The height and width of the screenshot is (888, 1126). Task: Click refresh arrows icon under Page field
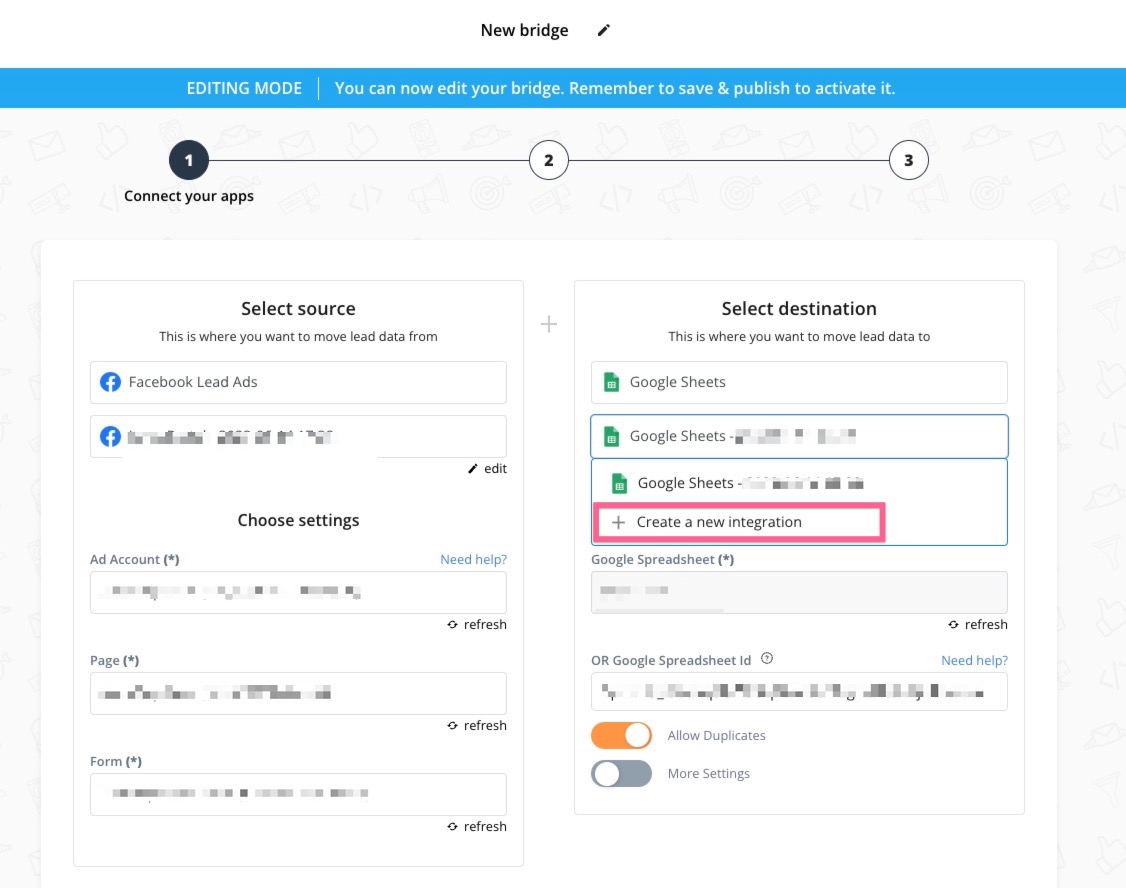click(x=452, y=726)
